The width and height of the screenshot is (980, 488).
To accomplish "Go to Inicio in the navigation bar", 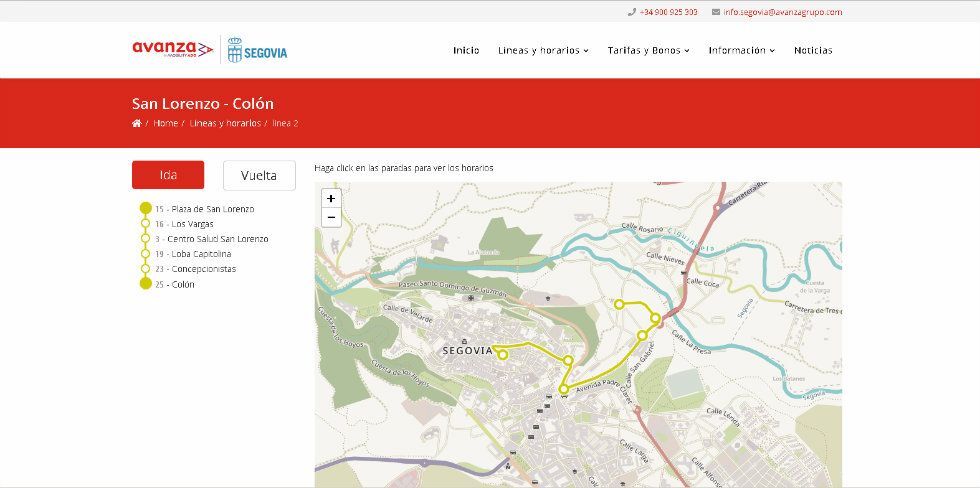I will point(466,50).
